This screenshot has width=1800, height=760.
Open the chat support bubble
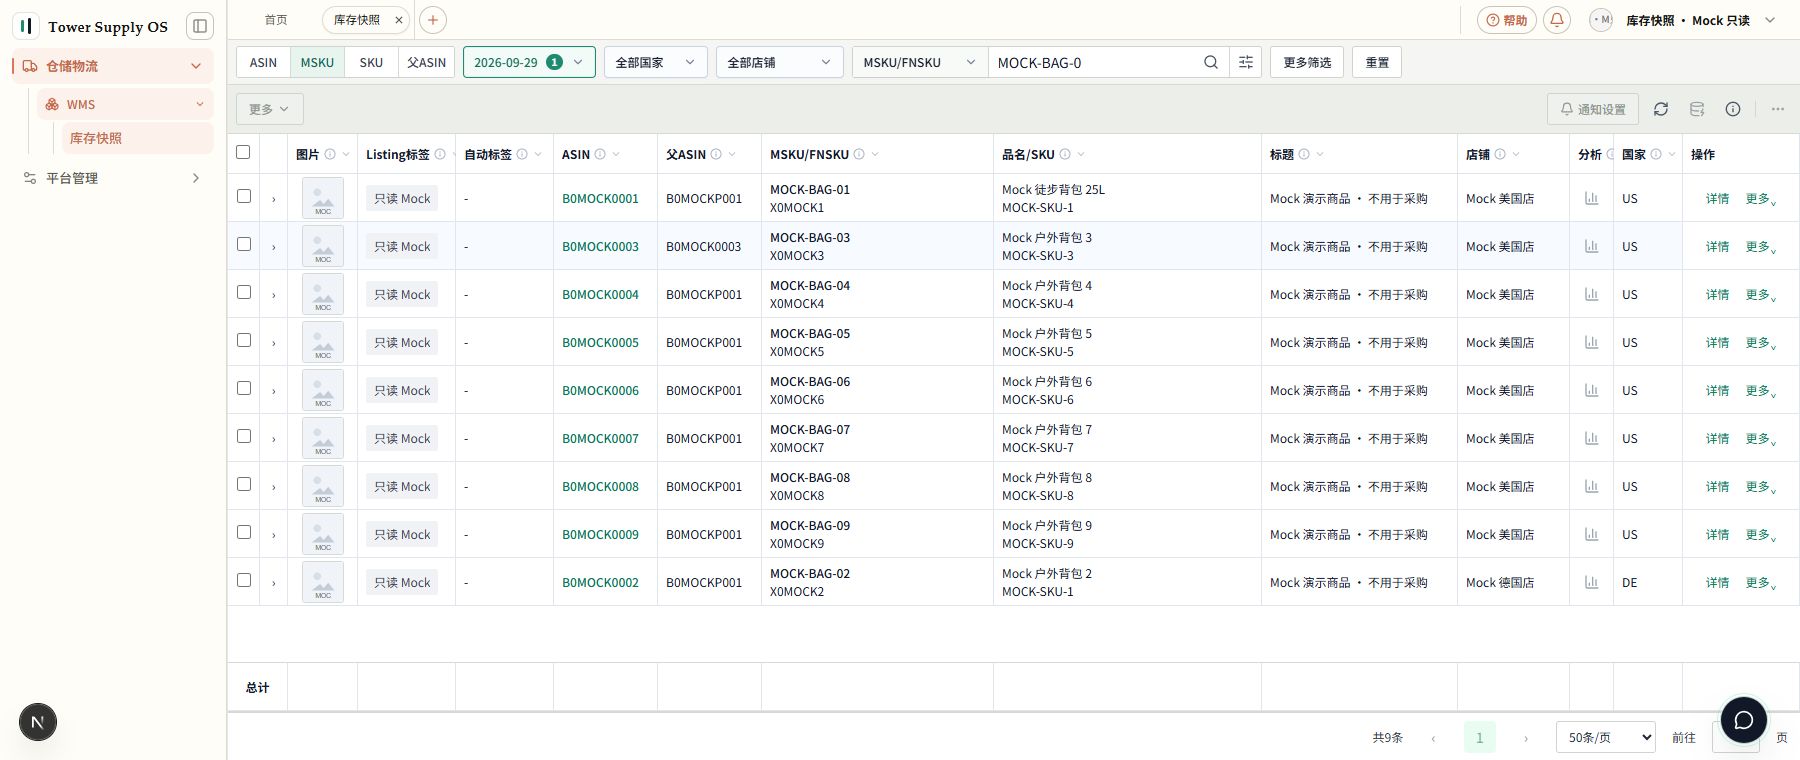(1744, 720)
